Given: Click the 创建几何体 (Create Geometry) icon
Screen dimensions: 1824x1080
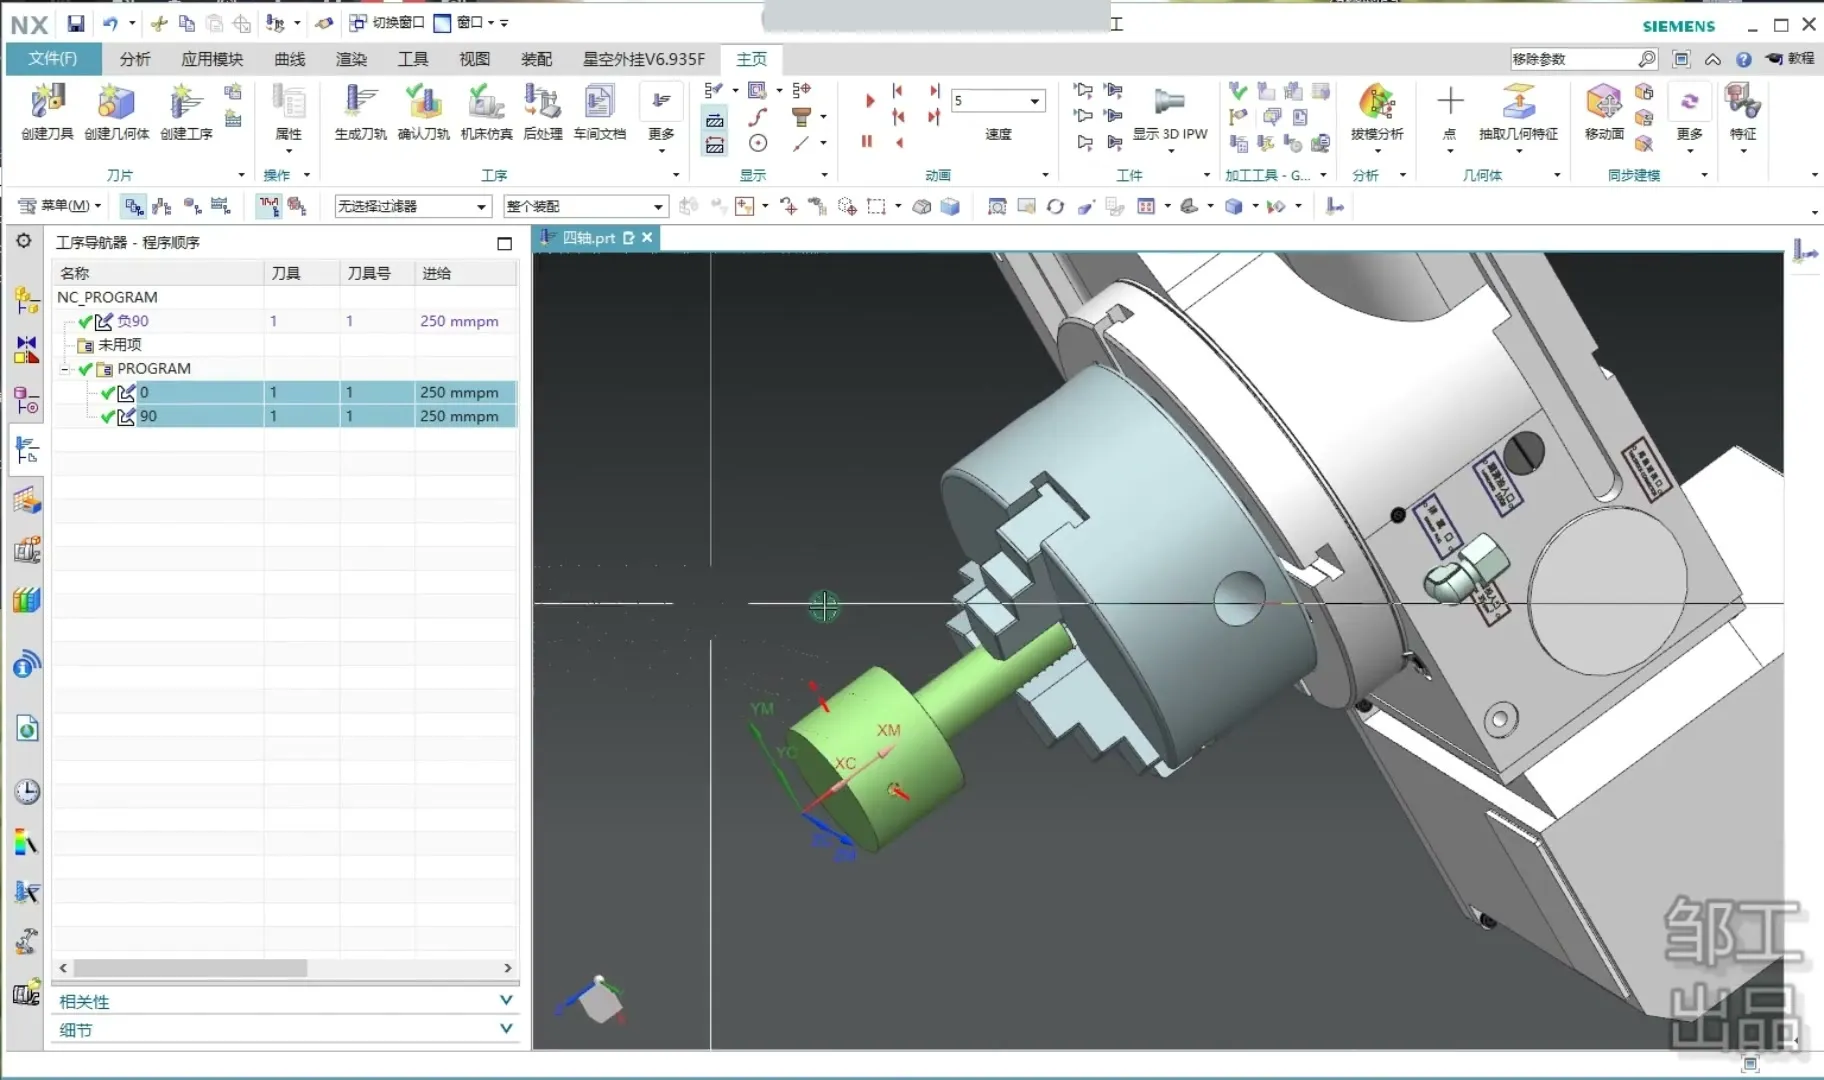Looking at the screenshot, I should [116, 111].
